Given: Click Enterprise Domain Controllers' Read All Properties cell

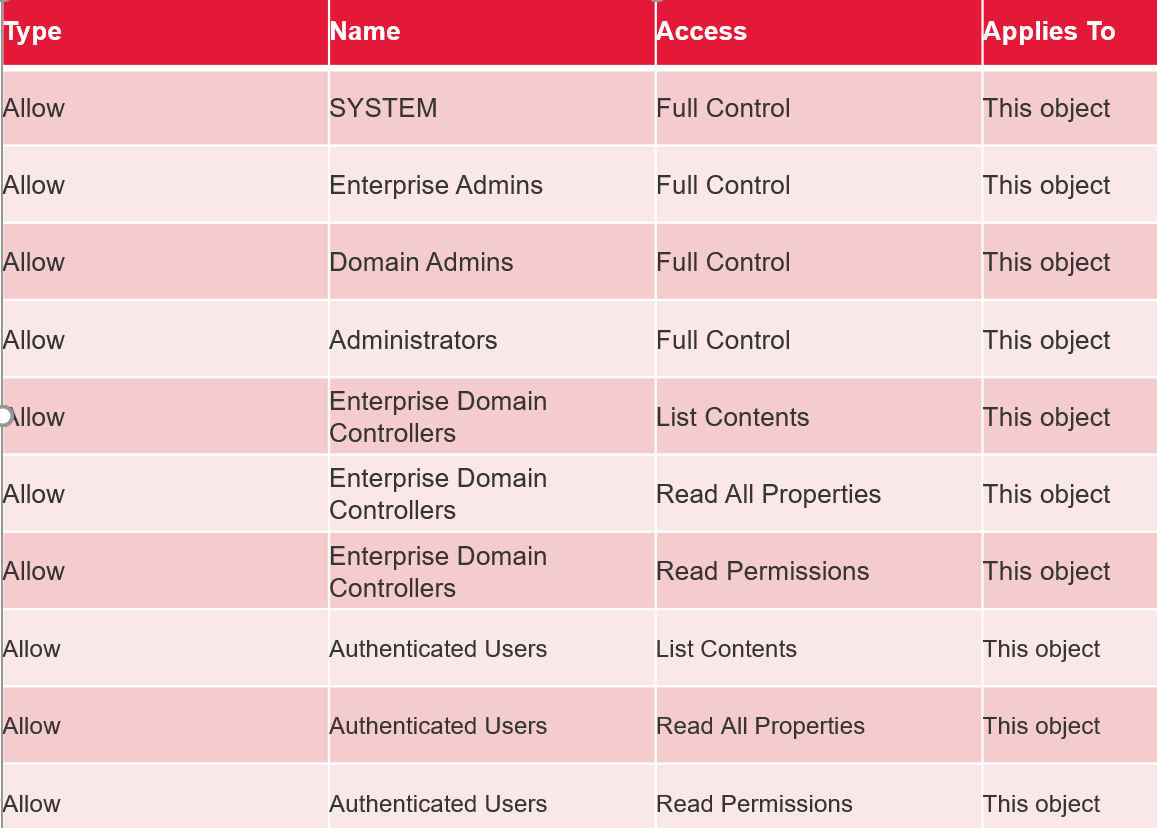Looking at the screenshot, I should (768, 494).
